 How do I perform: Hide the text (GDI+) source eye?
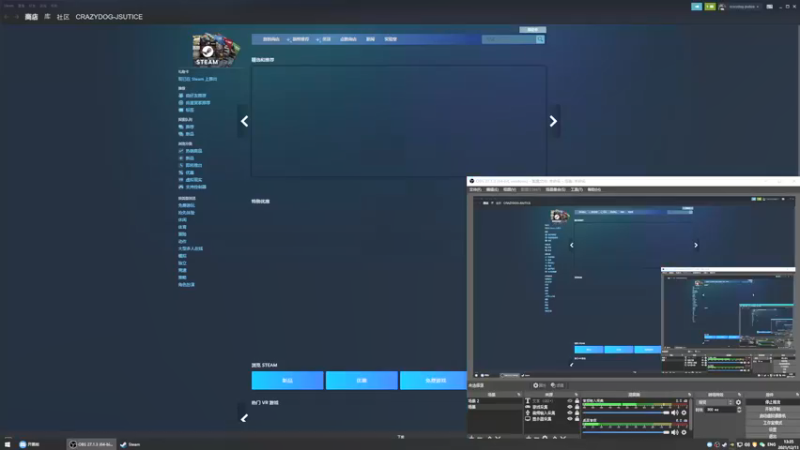click(x=570, y=401)
